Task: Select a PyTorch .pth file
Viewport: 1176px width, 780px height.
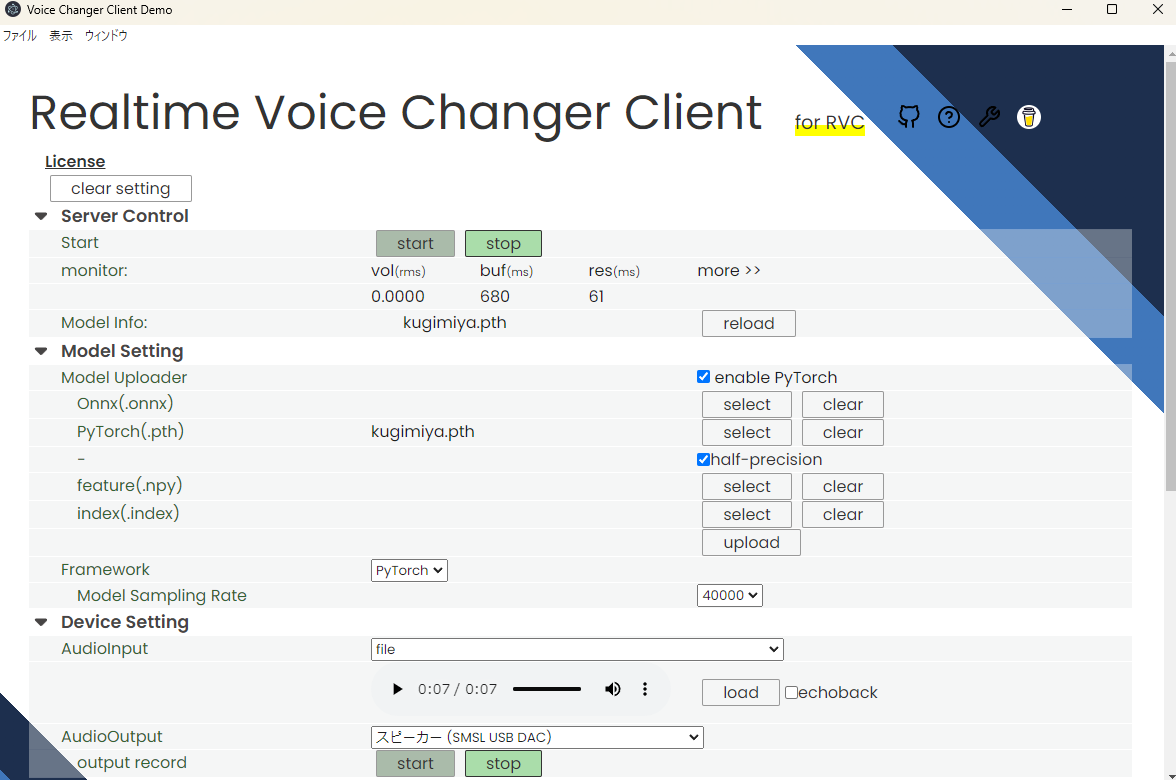Action: tap(747, 433)
